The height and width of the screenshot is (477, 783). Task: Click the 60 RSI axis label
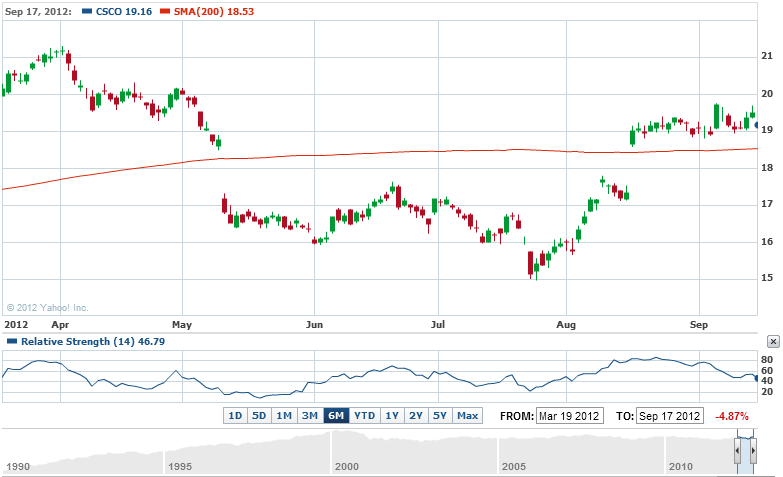767,371
